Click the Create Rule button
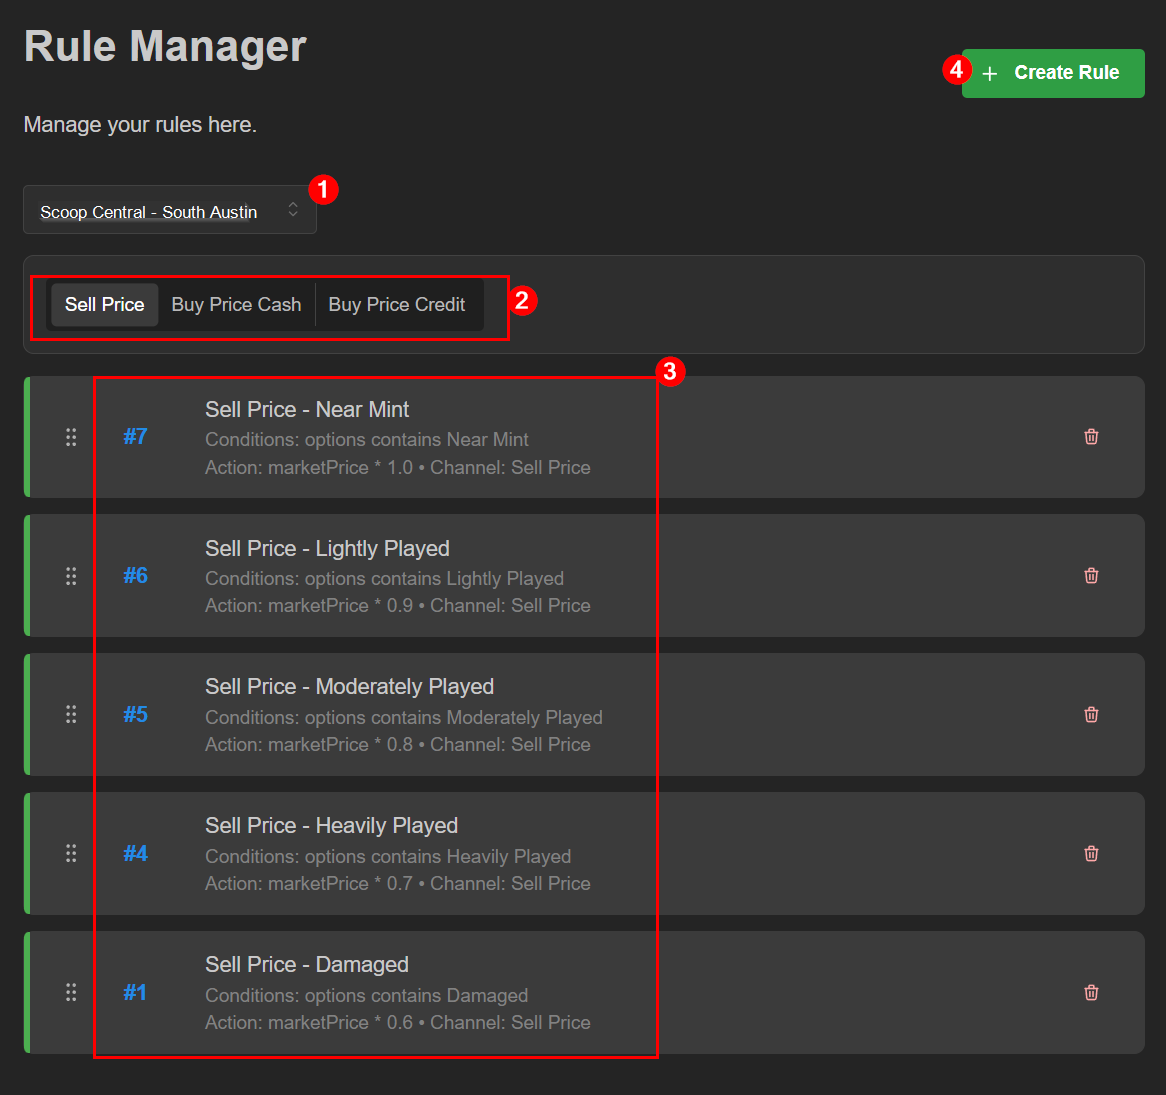The image size is (1166, 1095). [x=1053, y=73]
